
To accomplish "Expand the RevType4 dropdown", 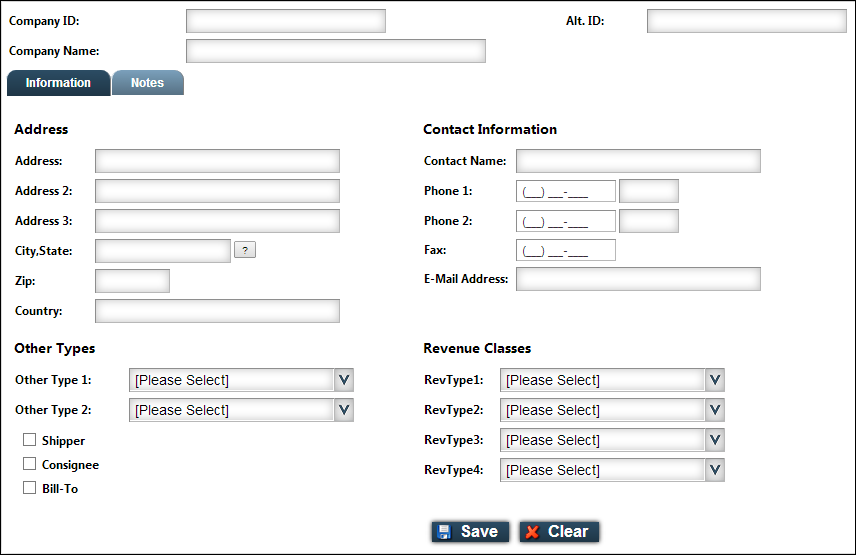I will click(714, 470).
